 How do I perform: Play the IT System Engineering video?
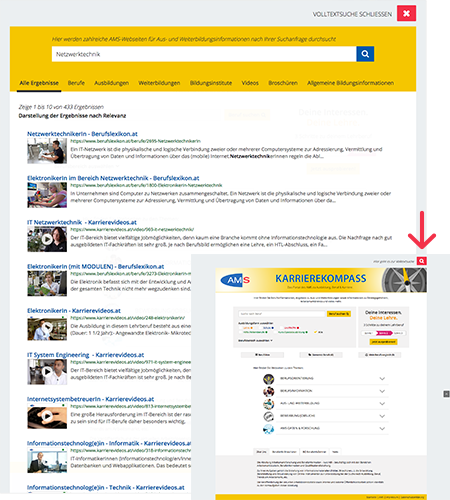click(47, 372)
